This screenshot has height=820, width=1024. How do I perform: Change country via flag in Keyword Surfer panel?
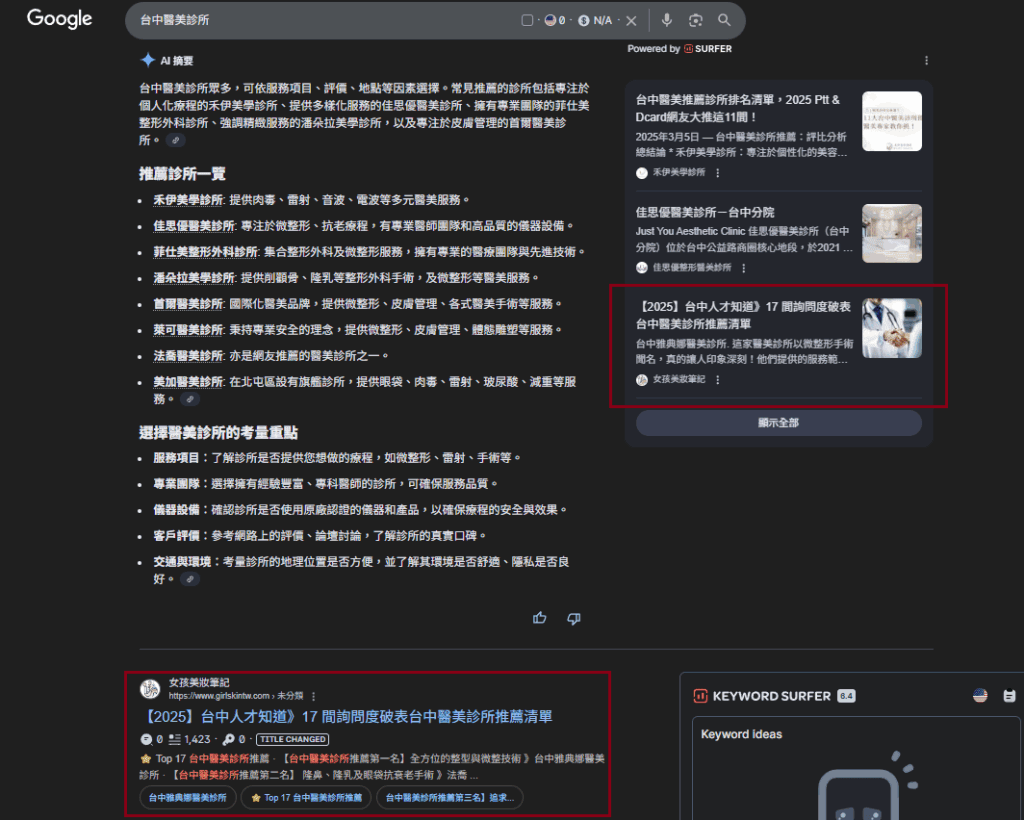pos(980,696)
